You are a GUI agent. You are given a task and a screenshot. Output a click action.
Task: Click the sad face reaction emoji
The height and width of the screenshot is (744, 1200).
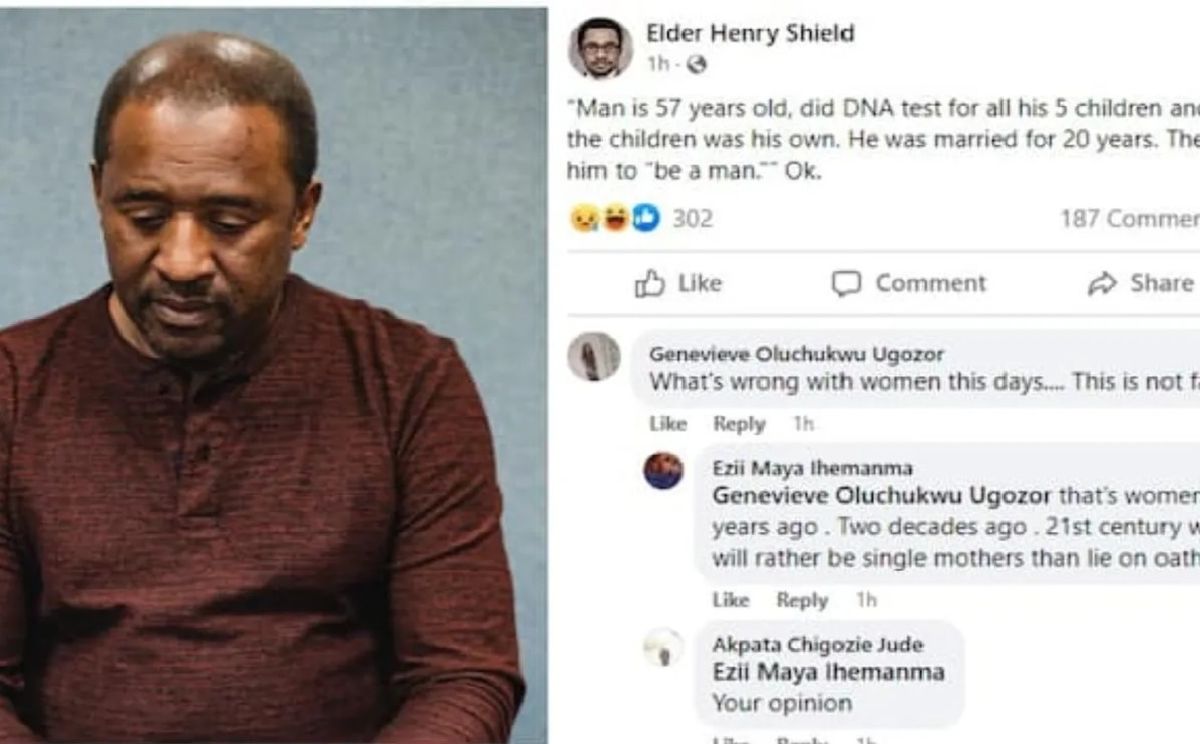pos(584,218)
